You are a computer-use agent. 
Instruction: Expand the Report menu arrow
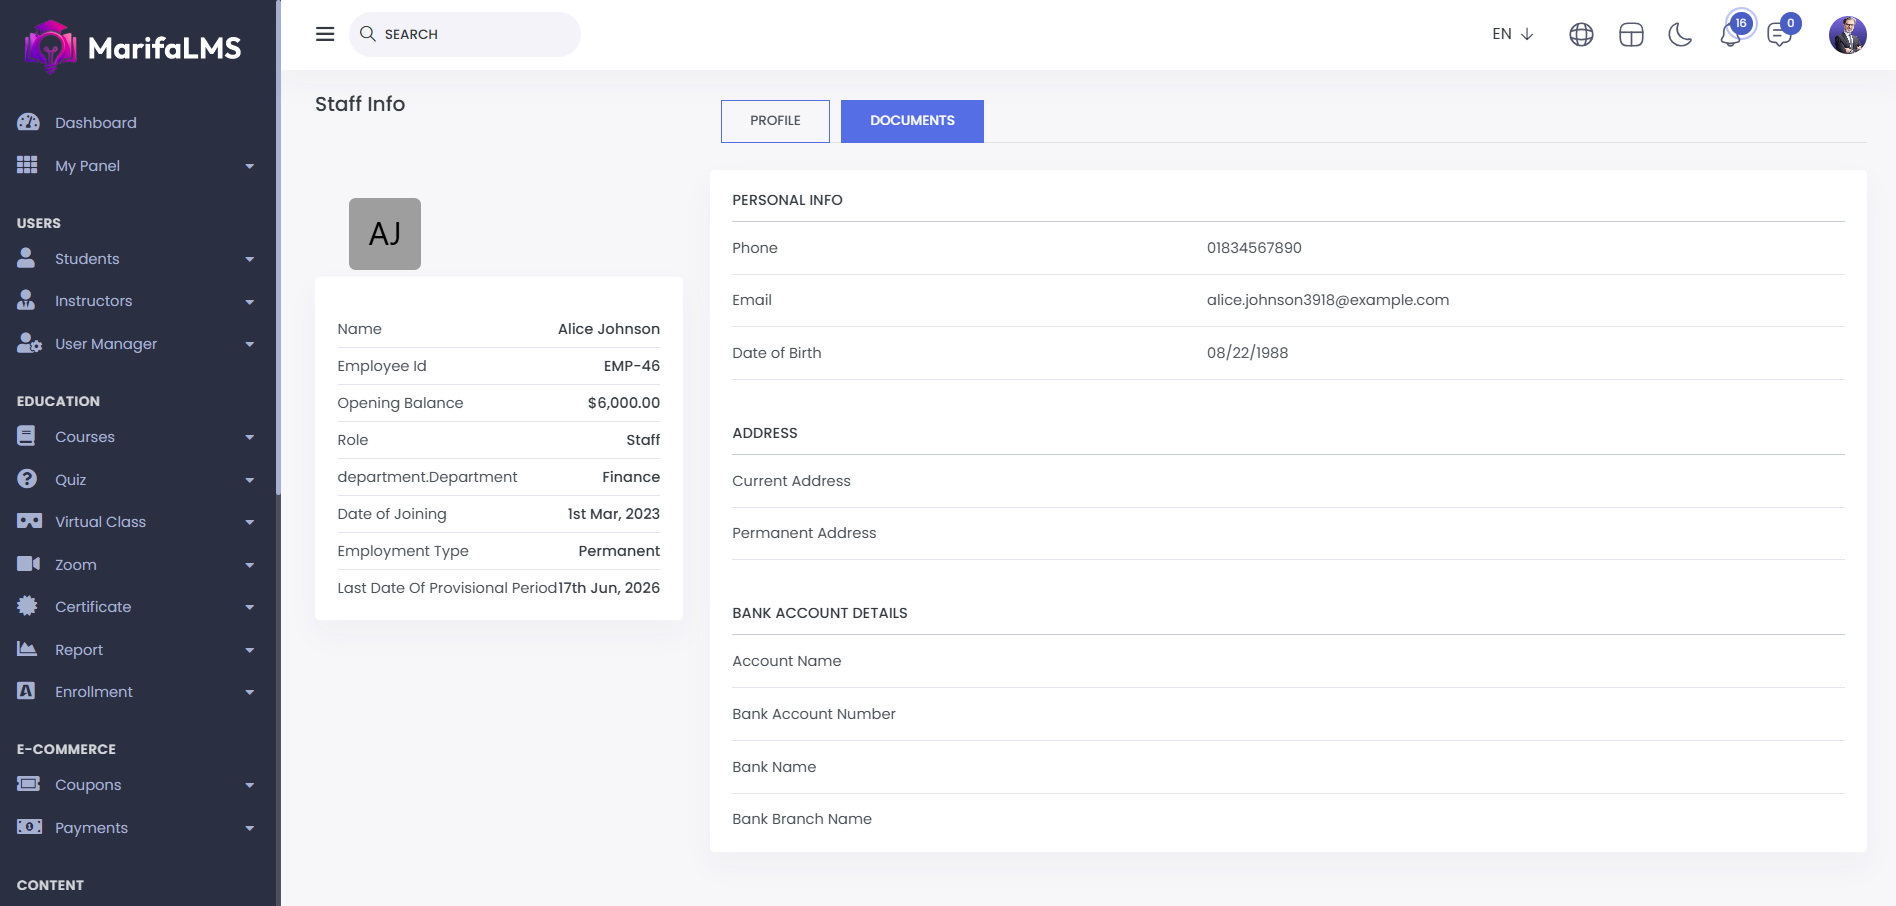click(x=249, y=650)
